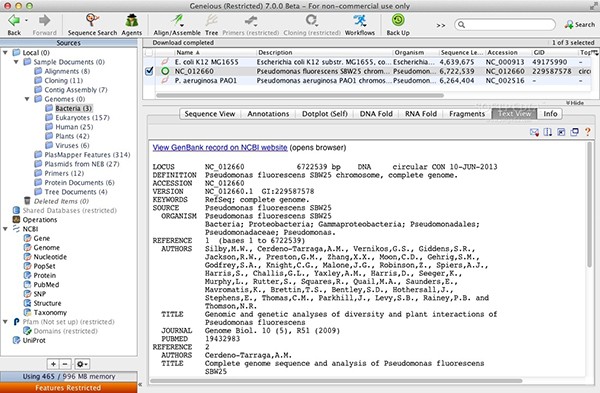Uncheck the NC_012660 row checkbox
This screenshot has width=600, height=393.
point(149,71)
